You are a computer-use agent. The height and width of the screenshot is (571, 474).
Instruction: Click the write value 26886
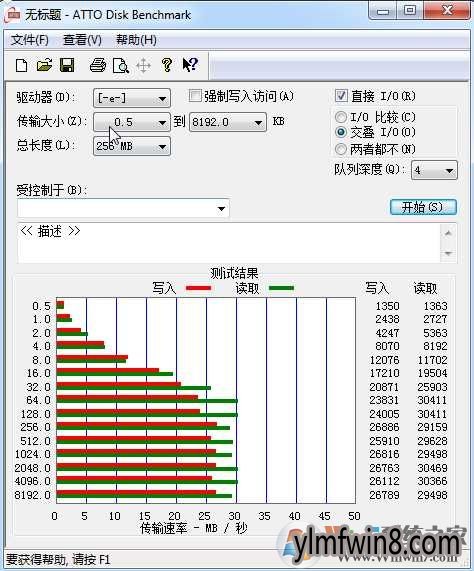(x=385, y=427)
